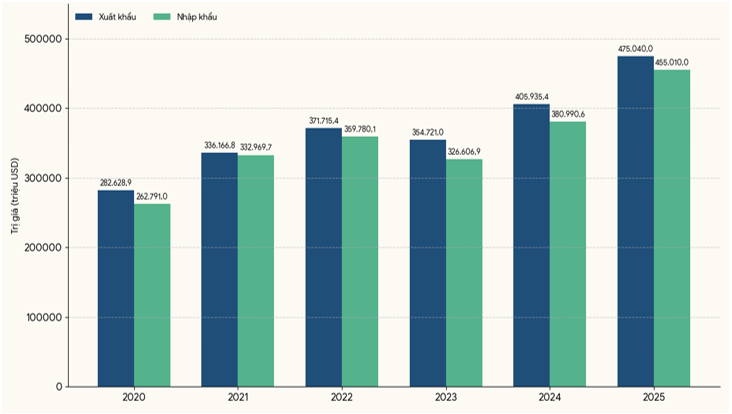The image size is (732, 414).
Task: Select the 2020 import bar
Action: (152, 295)
